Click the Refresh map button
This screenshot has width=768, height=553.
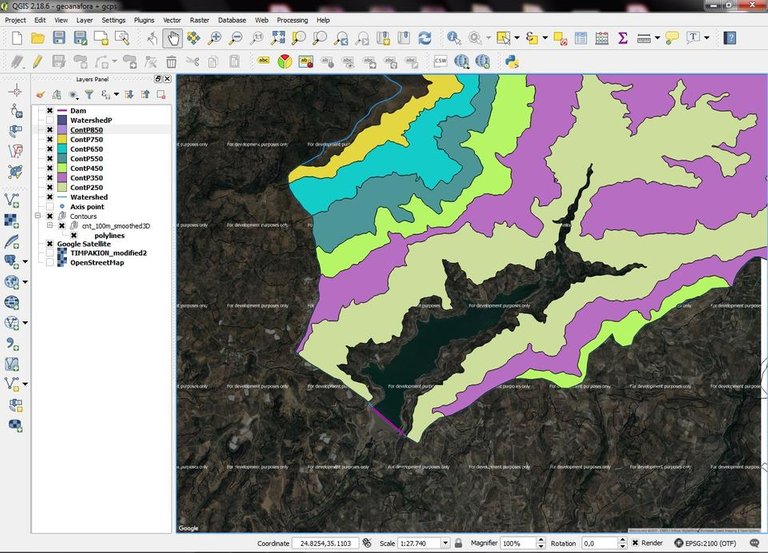pyautogui.click(x=425, y=38)
